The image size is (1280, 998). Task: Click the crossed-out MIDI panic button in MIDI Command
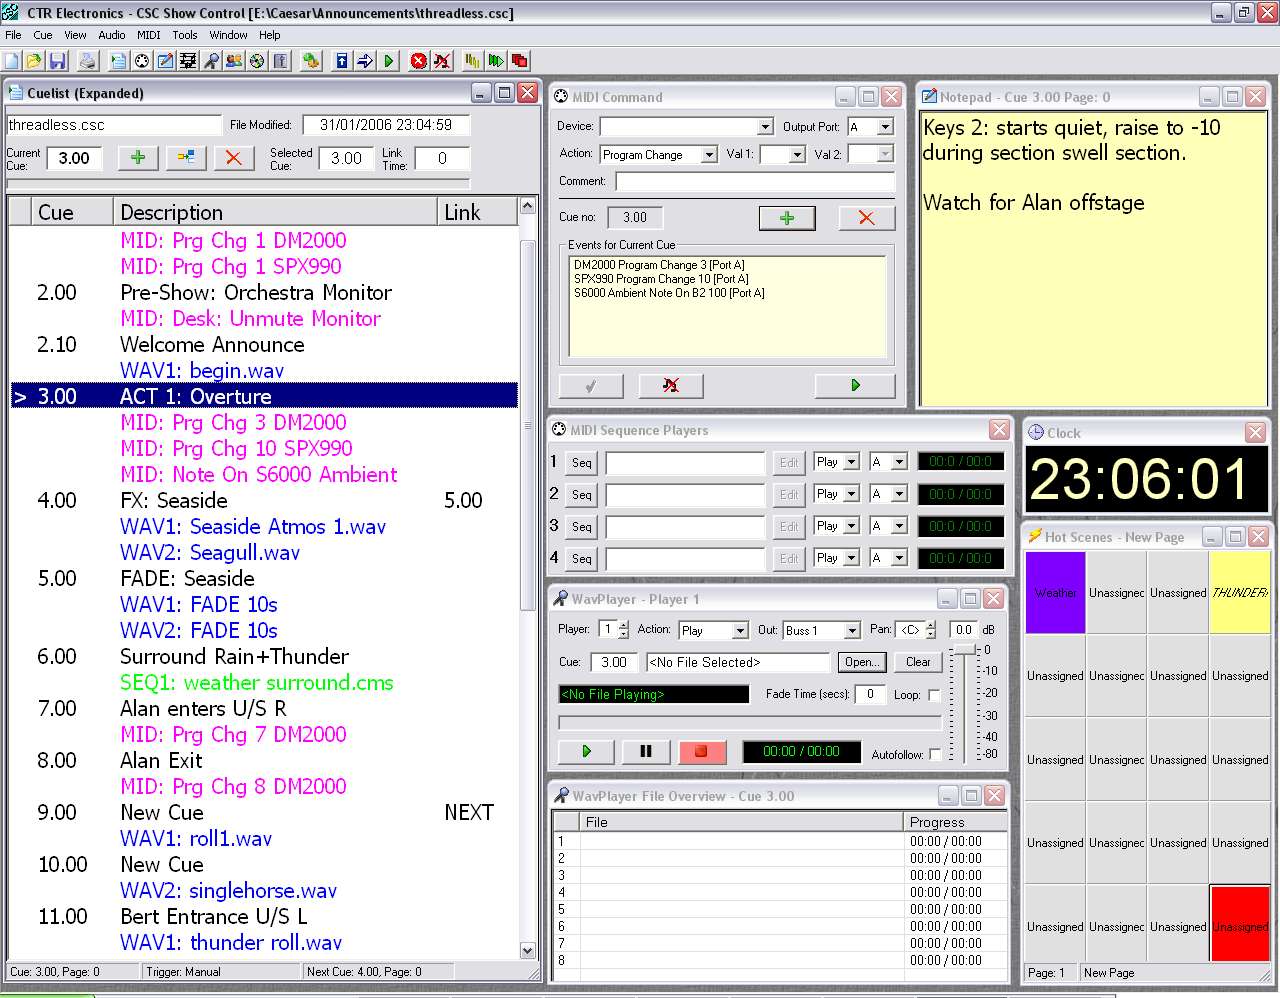(x=670, y=385)
